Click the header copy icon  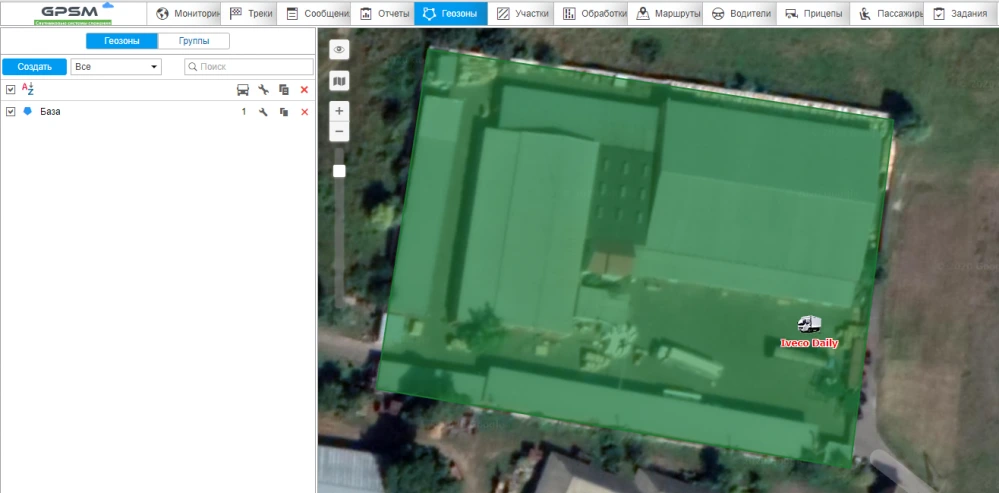(x=284, y=90)
